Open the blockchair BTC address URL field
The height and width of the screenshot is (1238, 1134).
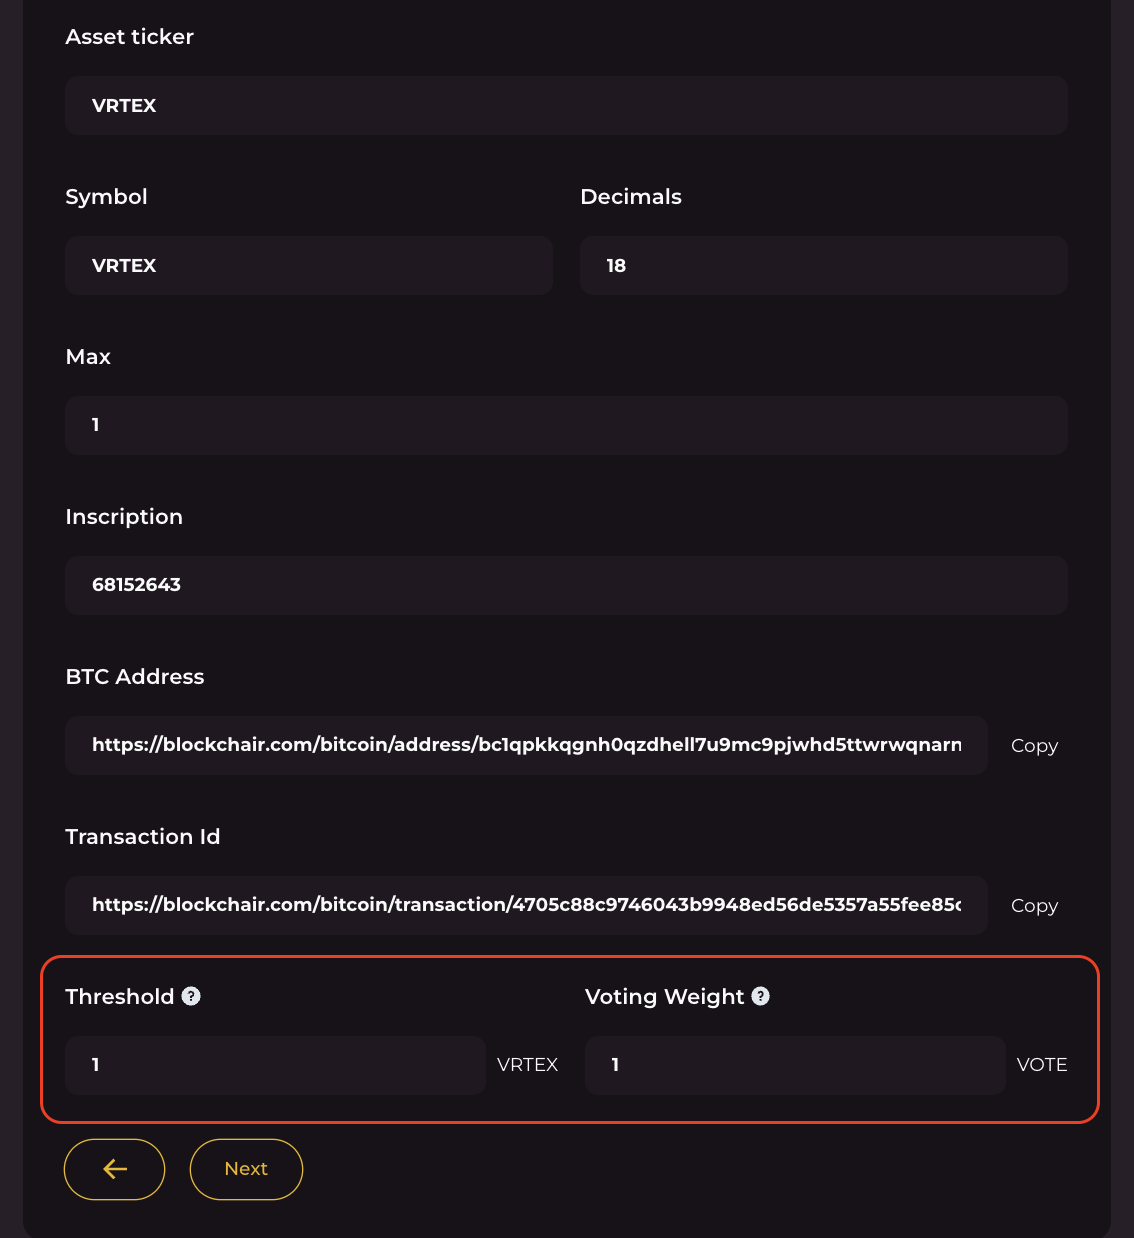[x=526, y=745]
